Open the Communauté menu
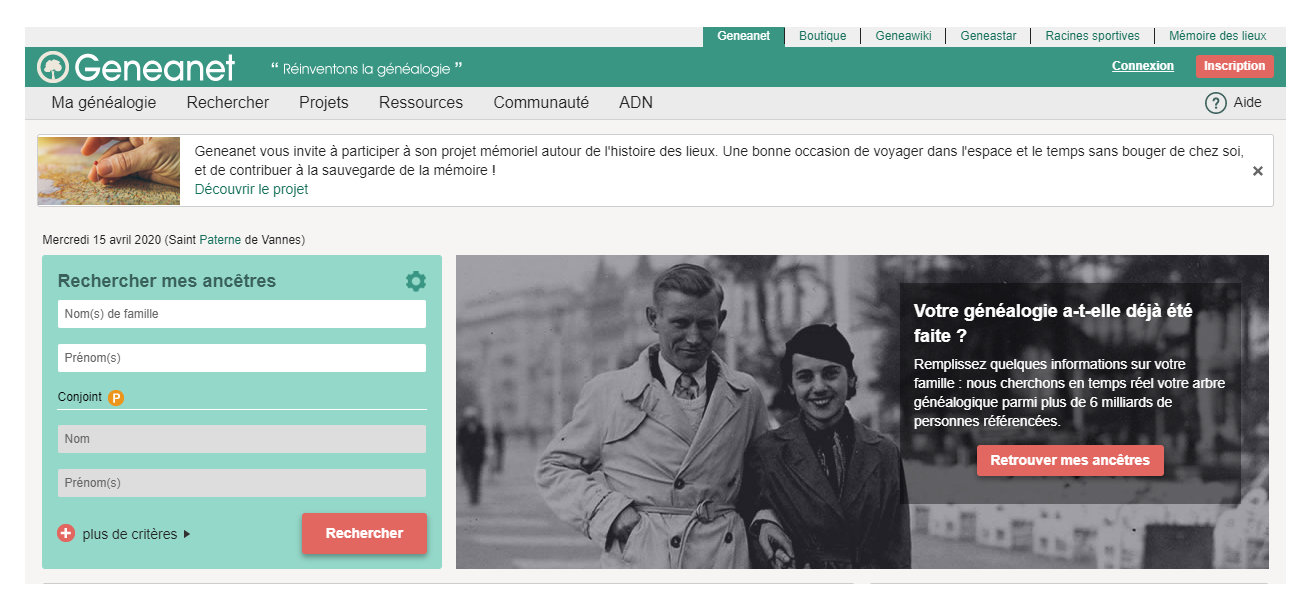The width and height of the screenshot is (1305, 603). tap(541, 103)
